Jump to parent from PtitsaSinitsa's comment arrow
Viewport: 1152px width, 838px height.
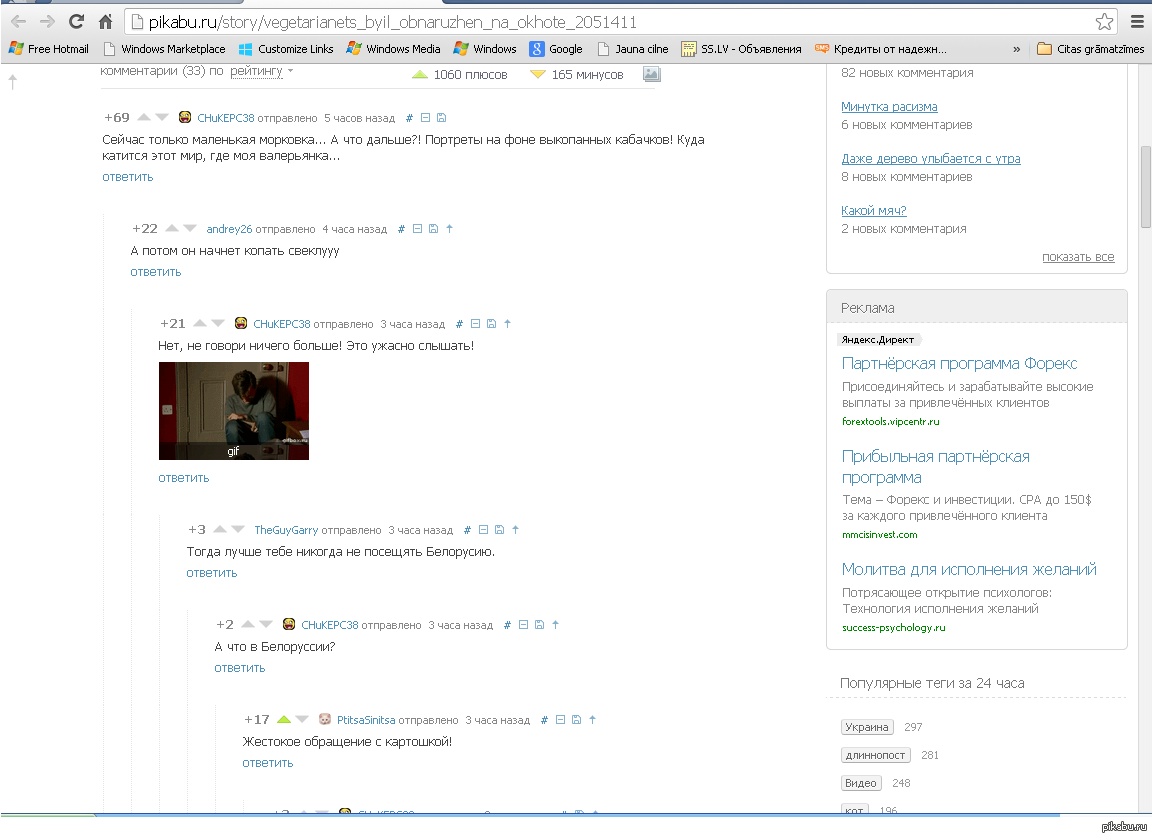pos(592,720)
